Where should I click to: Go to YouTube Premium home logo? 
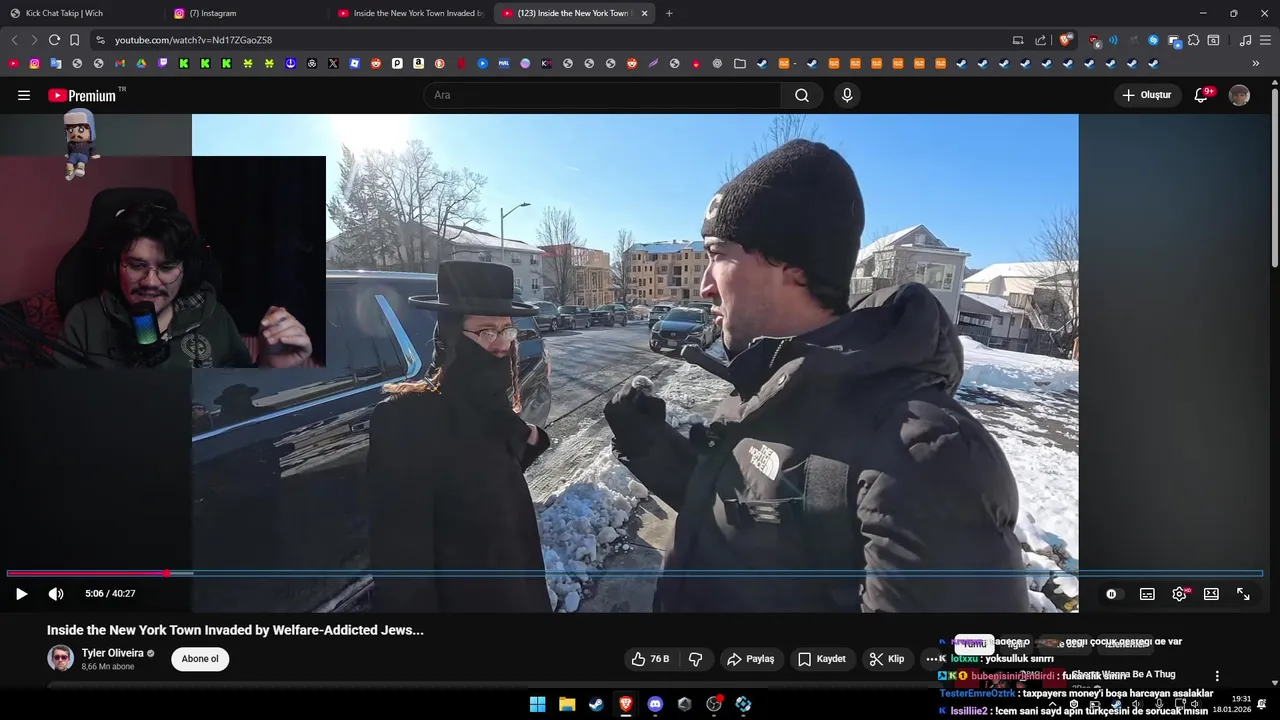click(x=83, y=95)
